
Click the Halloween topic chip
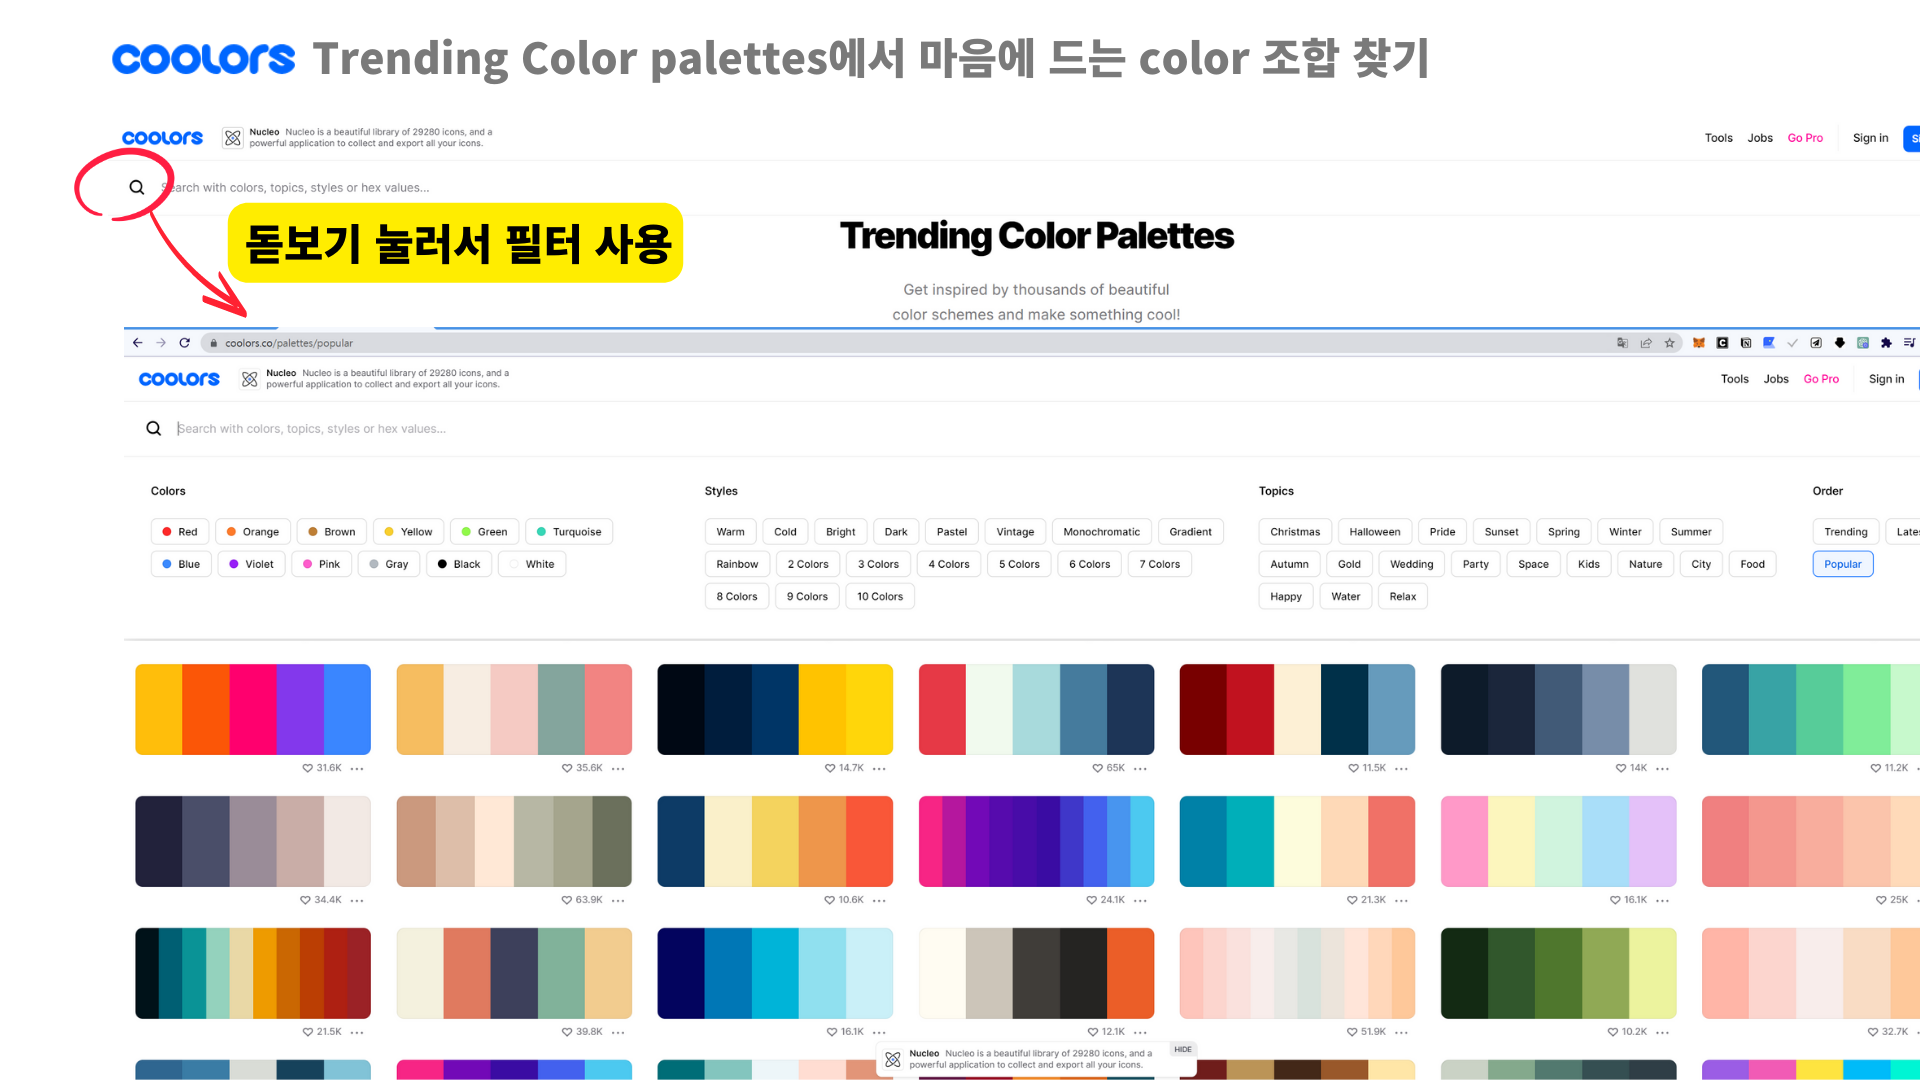[1374, 532]
